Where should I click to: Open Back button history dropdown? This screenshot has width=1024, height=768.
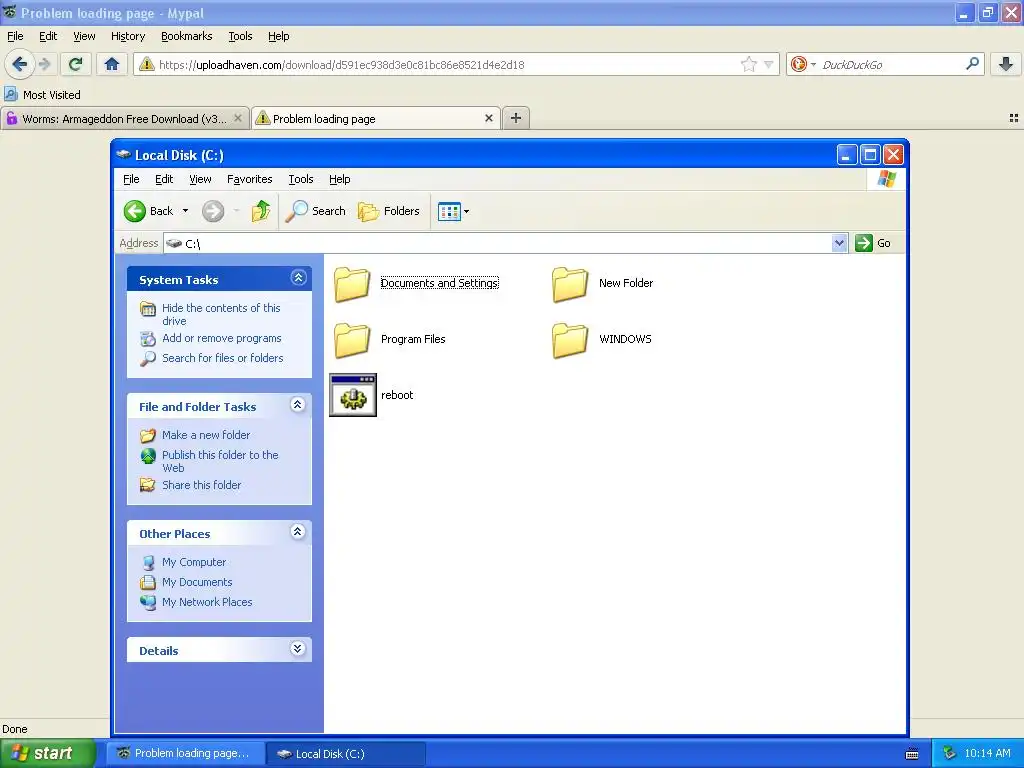pos(185,211)
